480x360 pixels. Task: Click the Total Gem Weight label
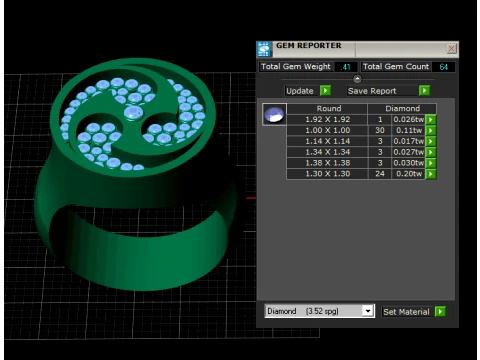296,67
